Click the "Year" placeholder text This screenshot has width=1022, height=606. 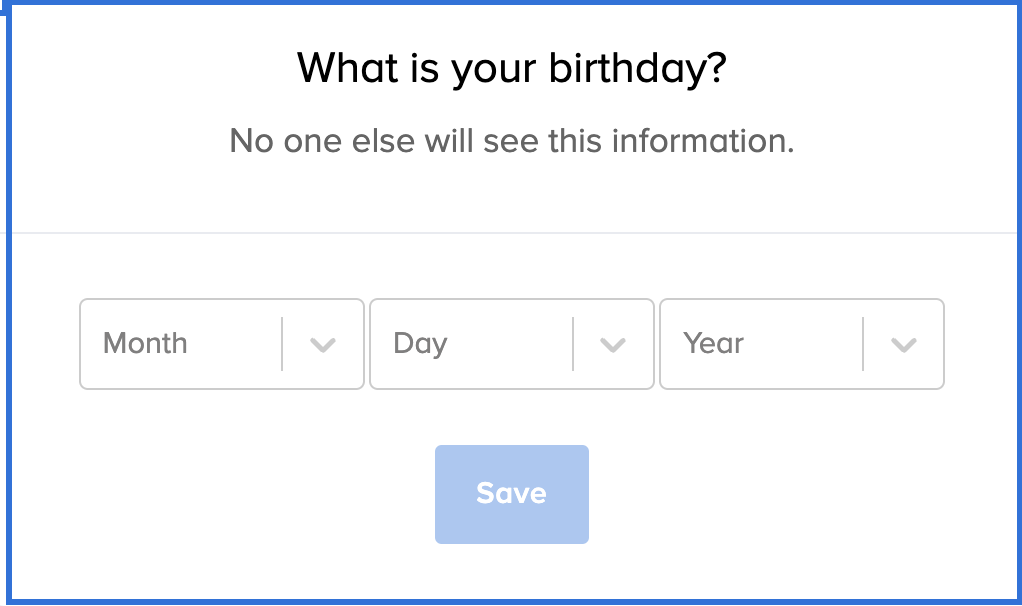pyautogui.click(x=714, y=343)
